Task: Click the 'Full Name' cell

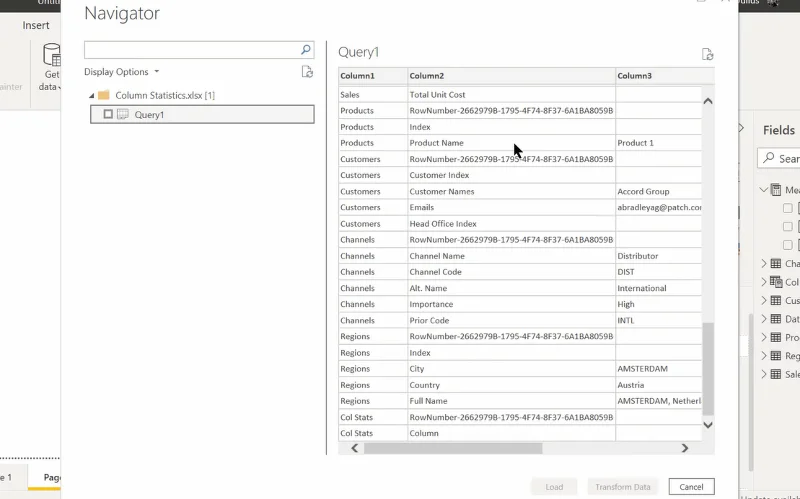Action: point(511,401)
